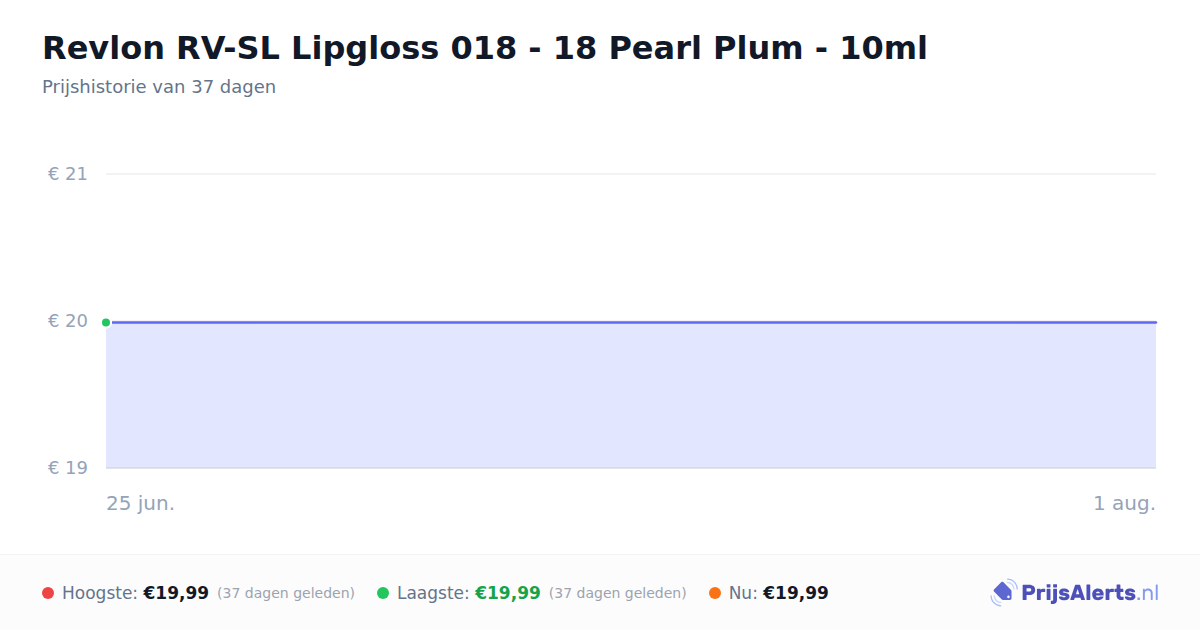Viewport: 1200px width, 630px height.
Task: Click the 37 dagen geleden note after Laagste
Action: [618, 593]
